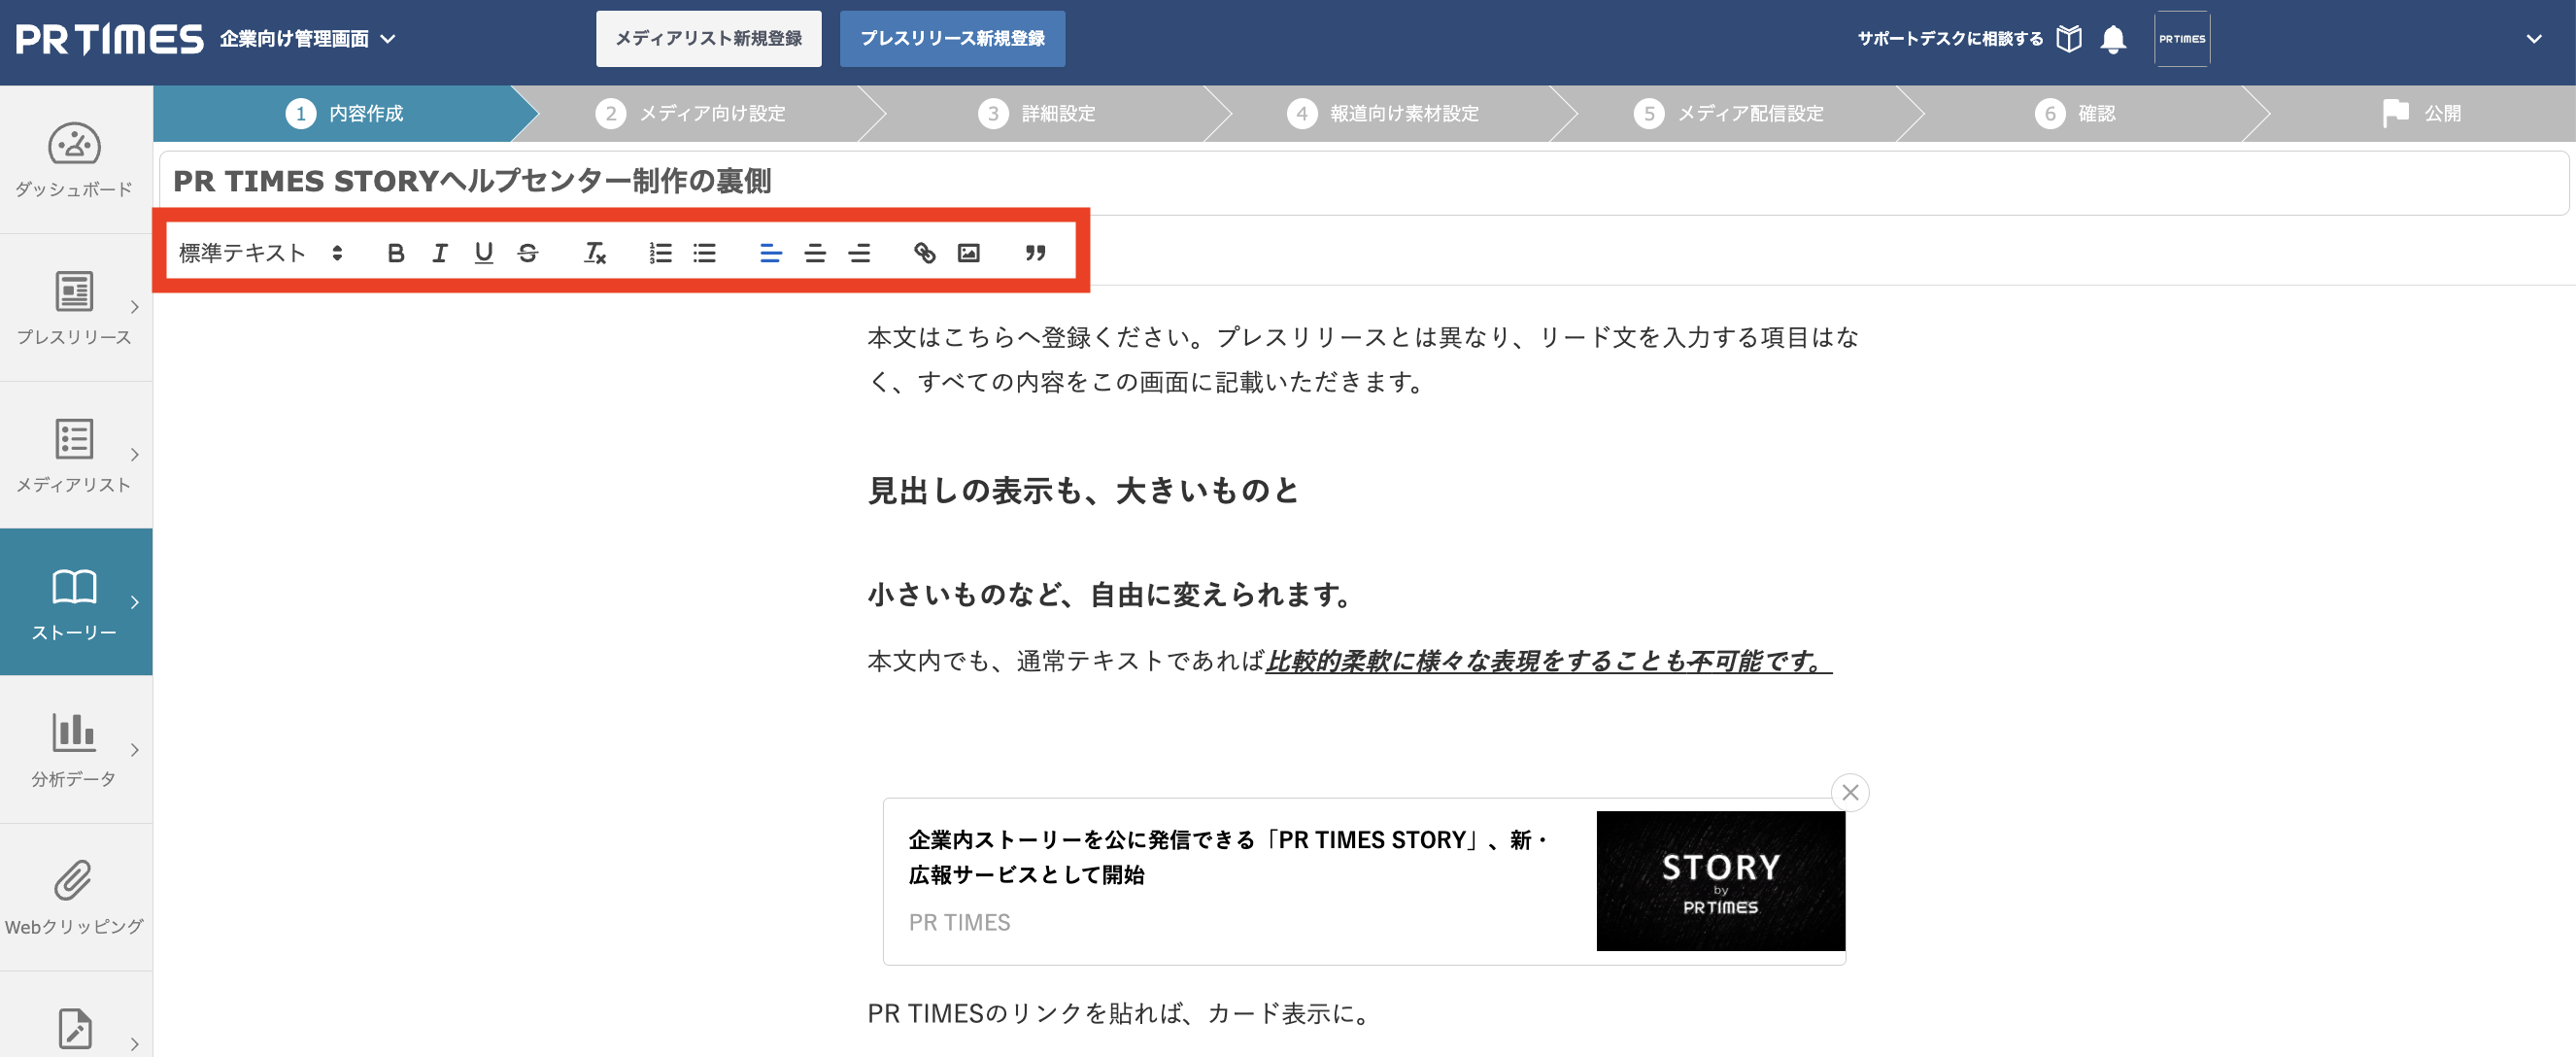Click the subheading 小さいものなど、自由に変えられます。
The height and width of the screenshot is (1057, 2576).
[1111, 595]
